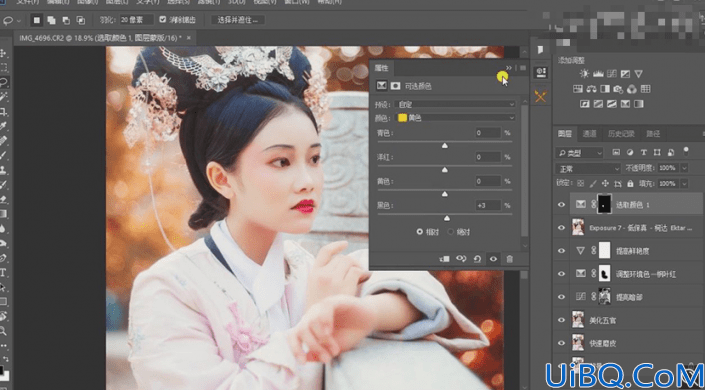This screenshot has width=705, height=390.
Task: Open the 颜色 dropdown showing 黄色
Action: [x=455, y=118]
